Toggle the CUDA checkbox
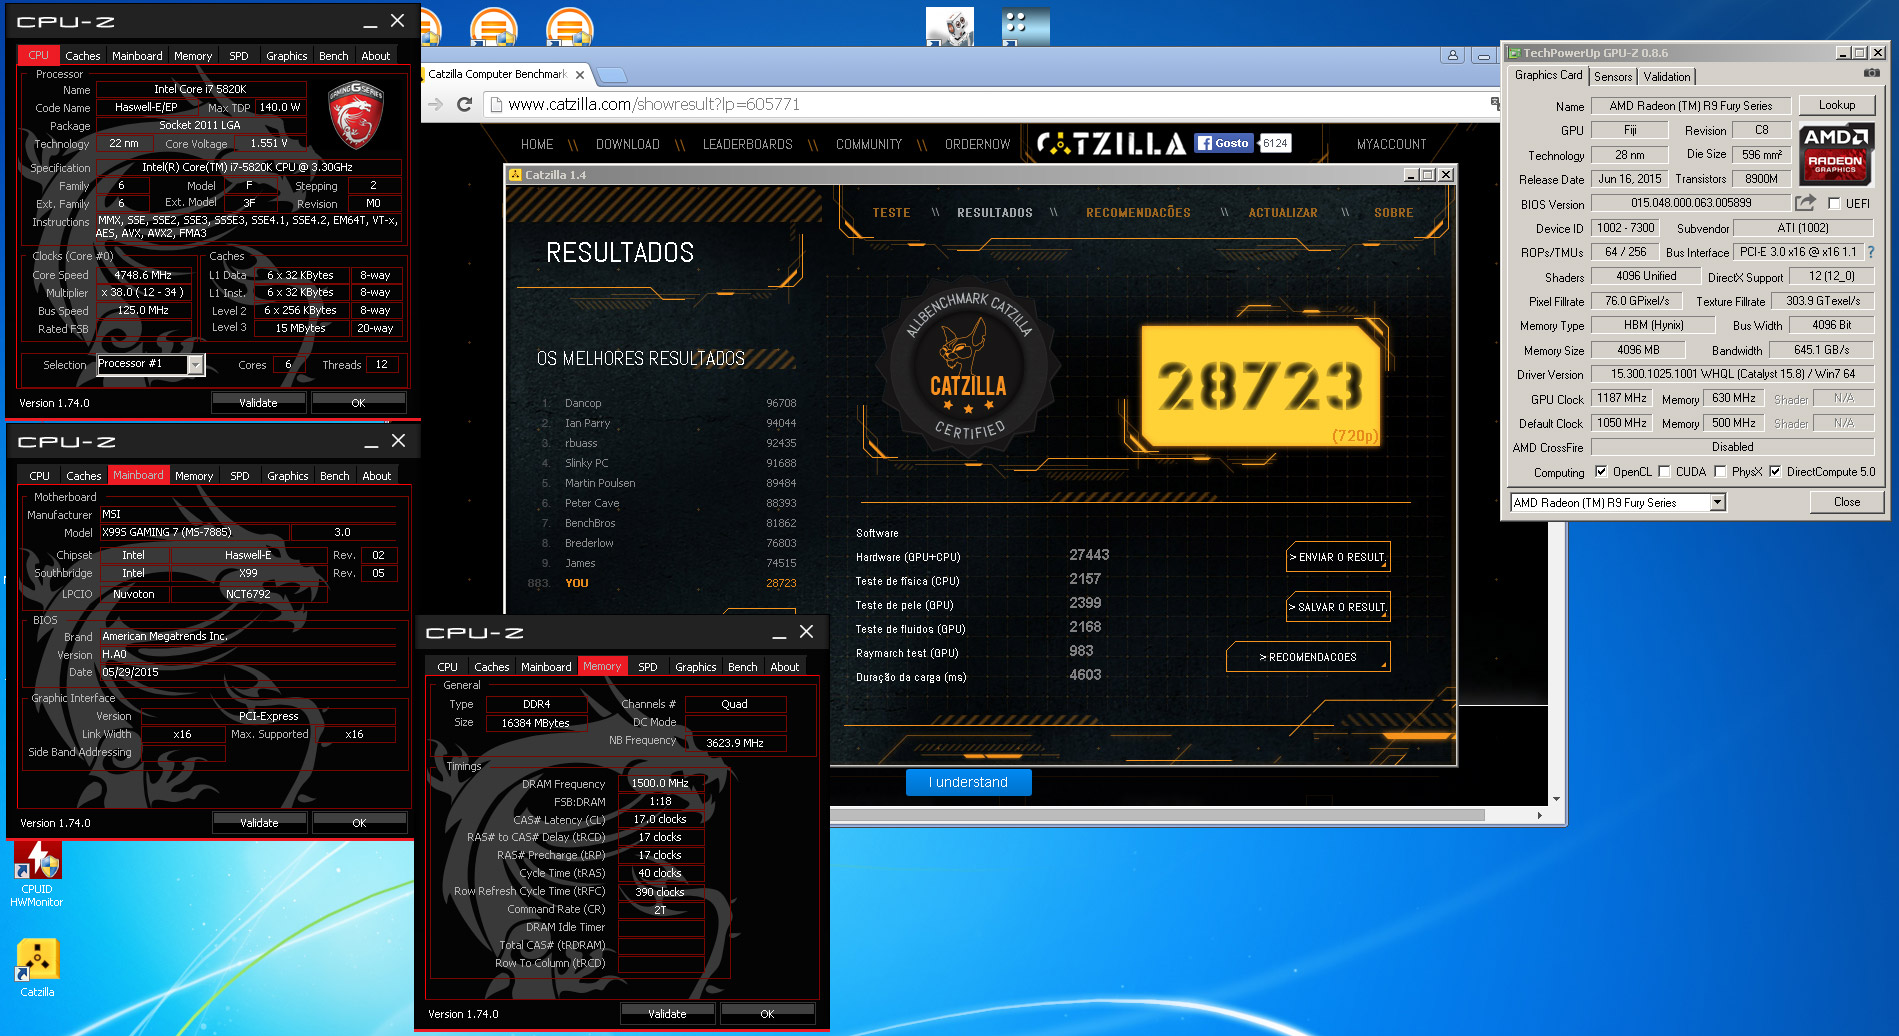Screen dimensions: 1899x1036 pyautogui.click(x=1664, y=472)
